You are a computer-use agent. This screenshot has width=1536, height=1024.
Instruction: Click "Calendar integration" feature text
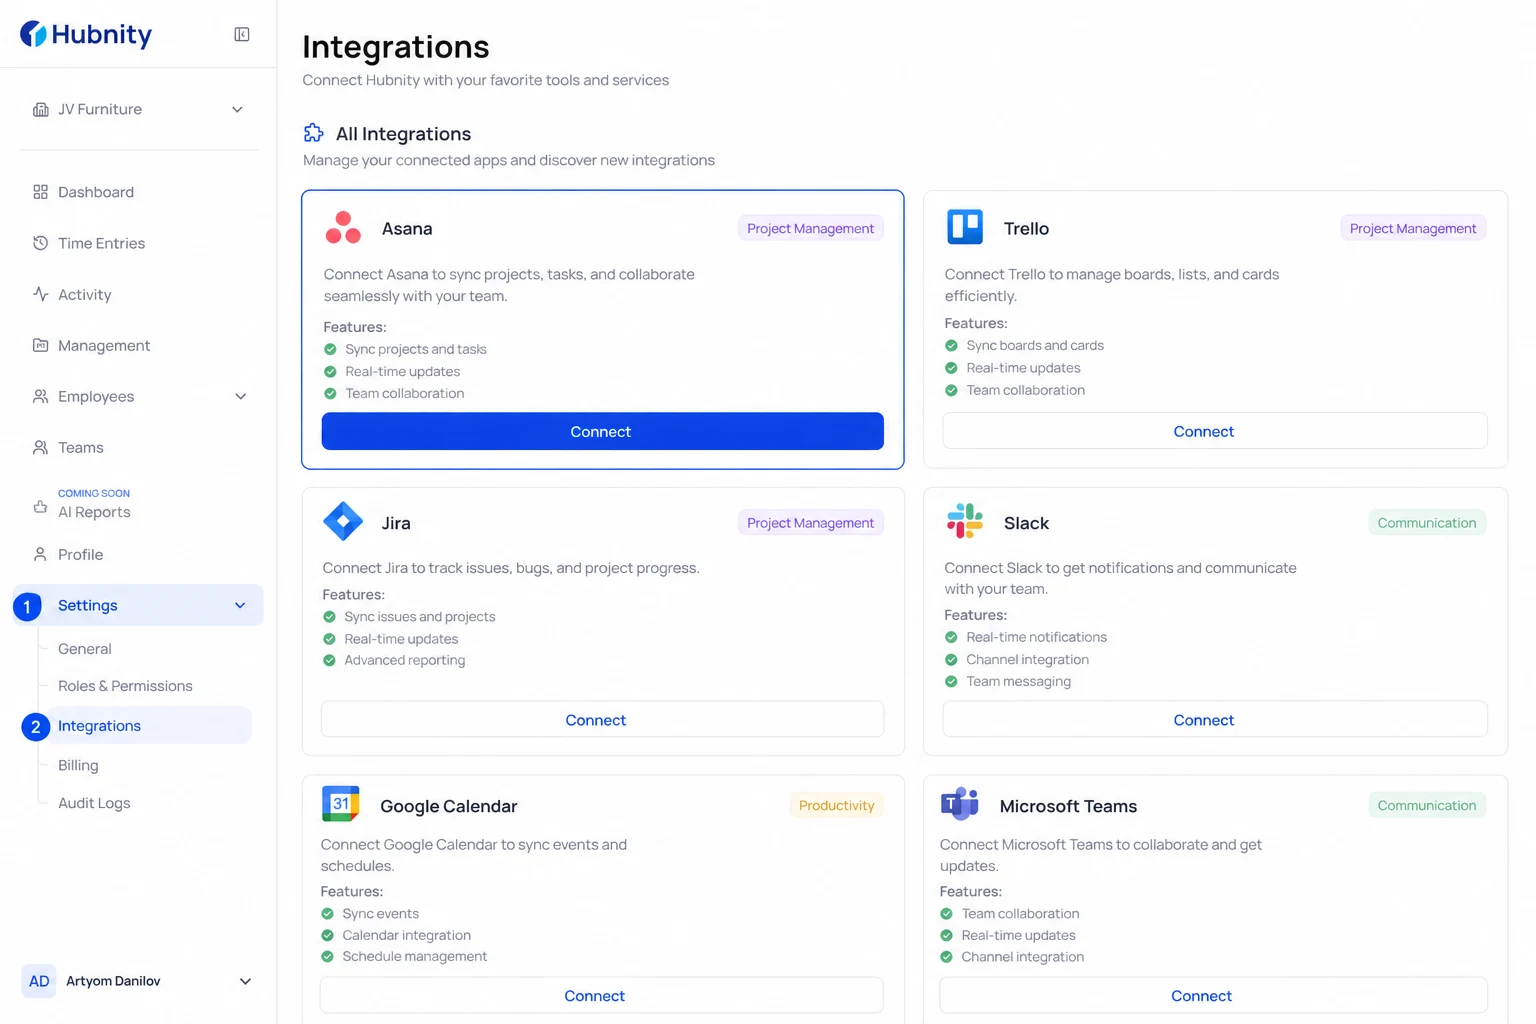pyautogui.click(x=406, y=935)
